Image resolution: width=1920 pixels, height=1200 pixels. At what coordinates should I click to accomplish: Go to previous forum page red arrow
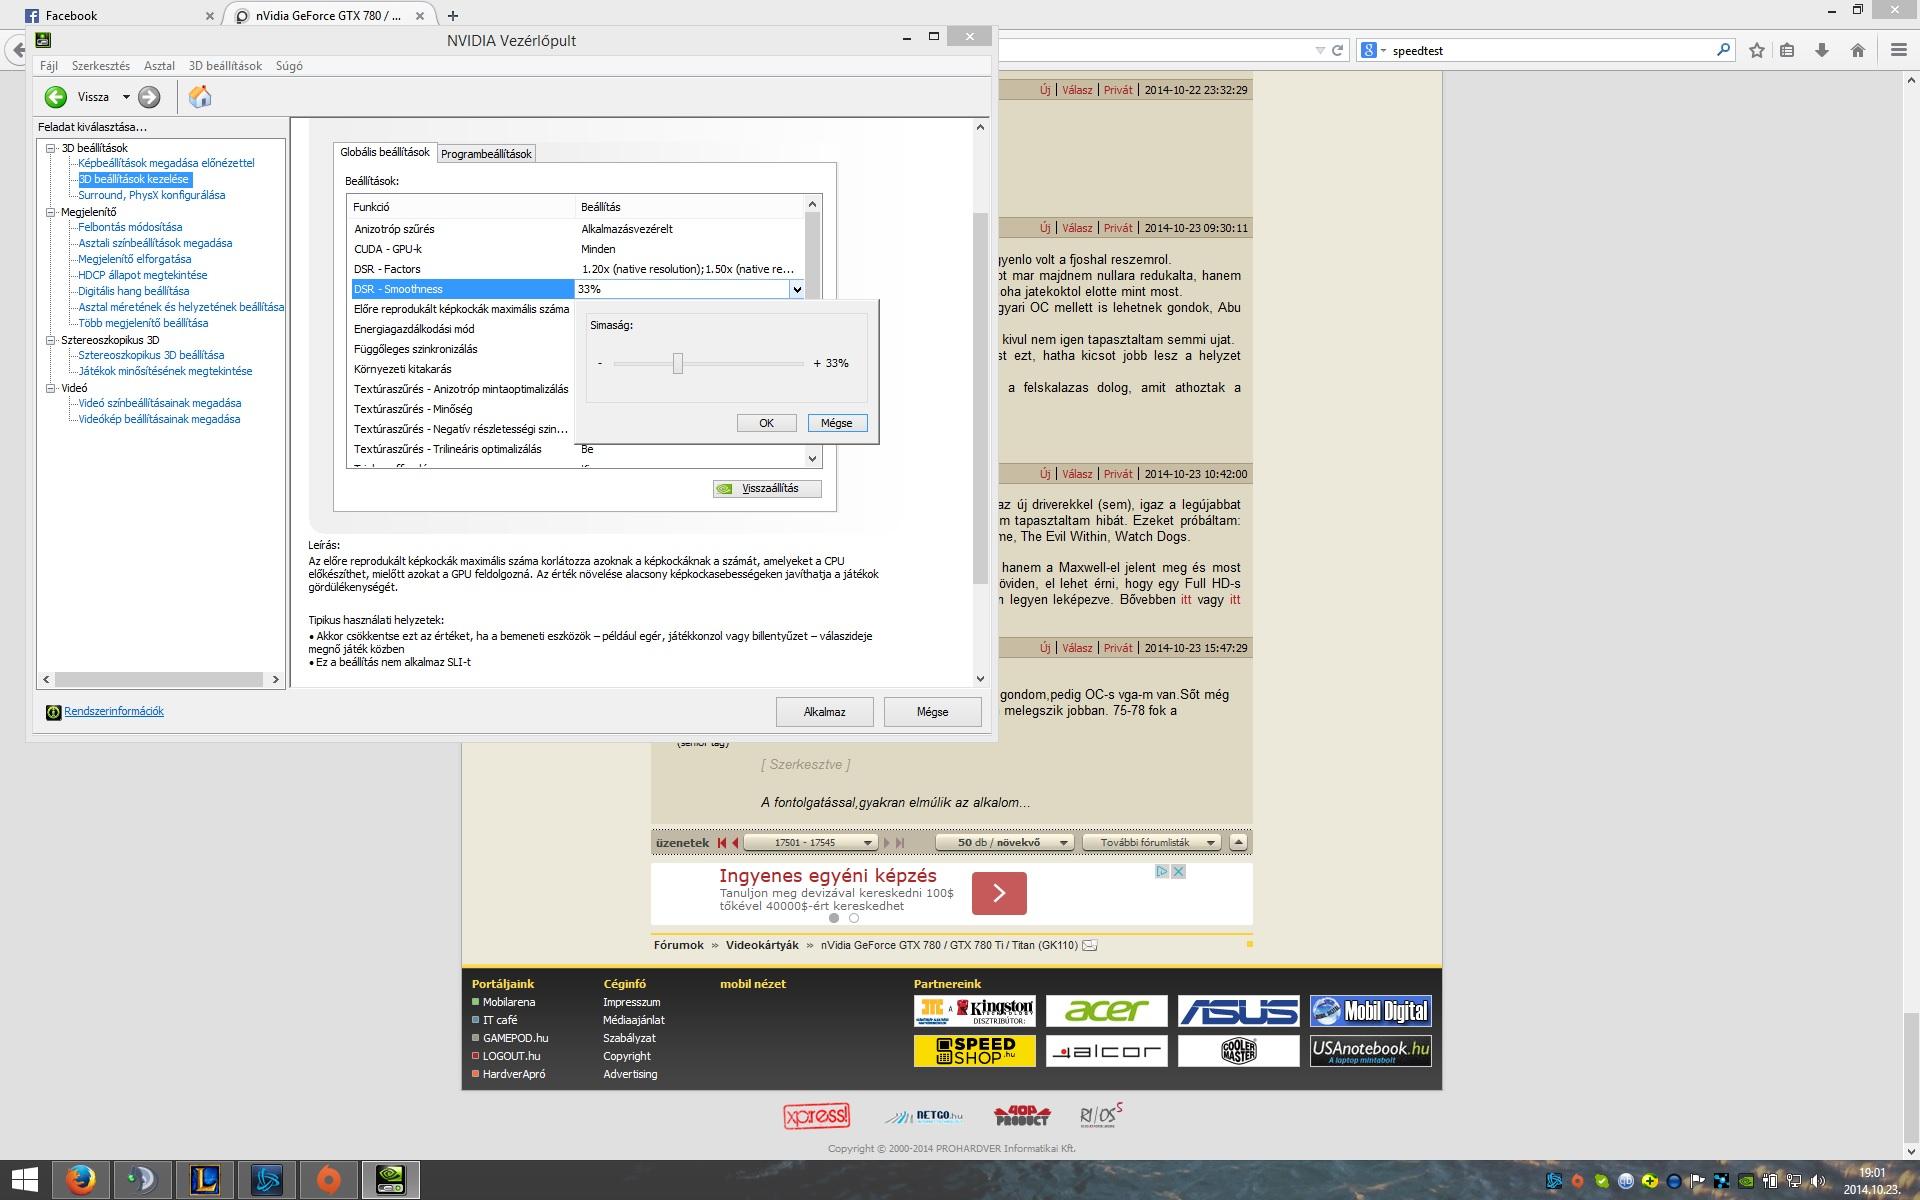pos(735,843)
